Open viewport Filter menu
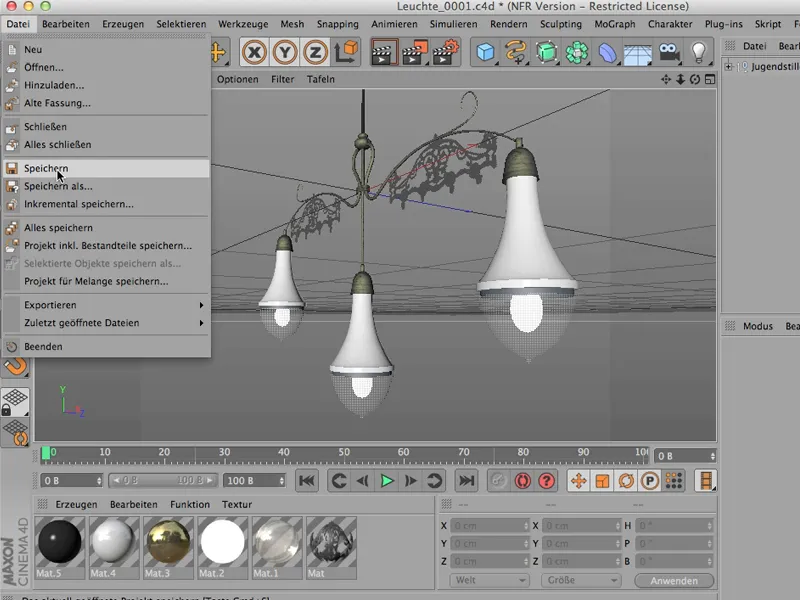 [x=282, y=79]
